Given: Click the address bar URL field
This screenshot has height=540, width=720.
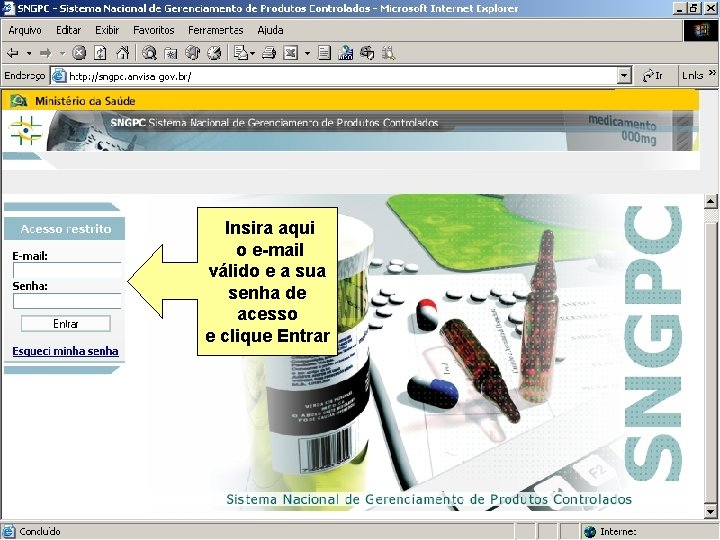Looking at the screenshot, I should [342, 76].
